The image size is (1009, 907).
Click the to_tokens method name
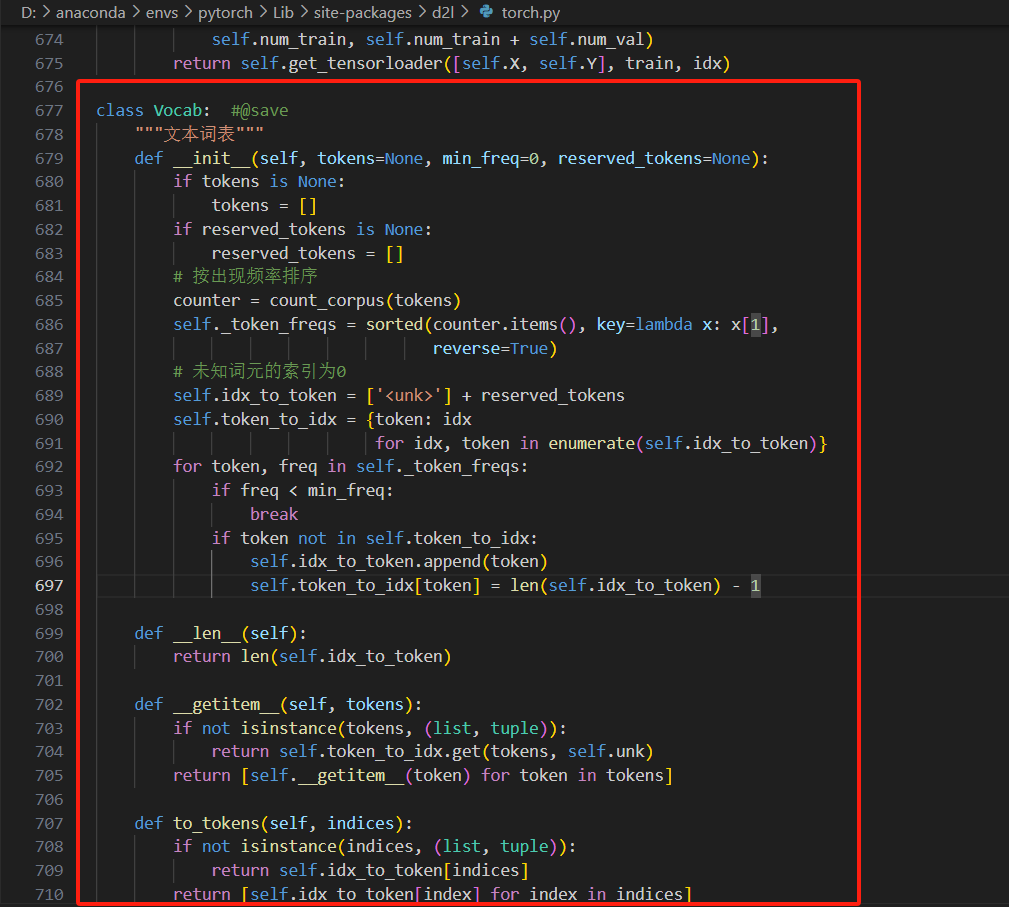[x=216, y=823]
